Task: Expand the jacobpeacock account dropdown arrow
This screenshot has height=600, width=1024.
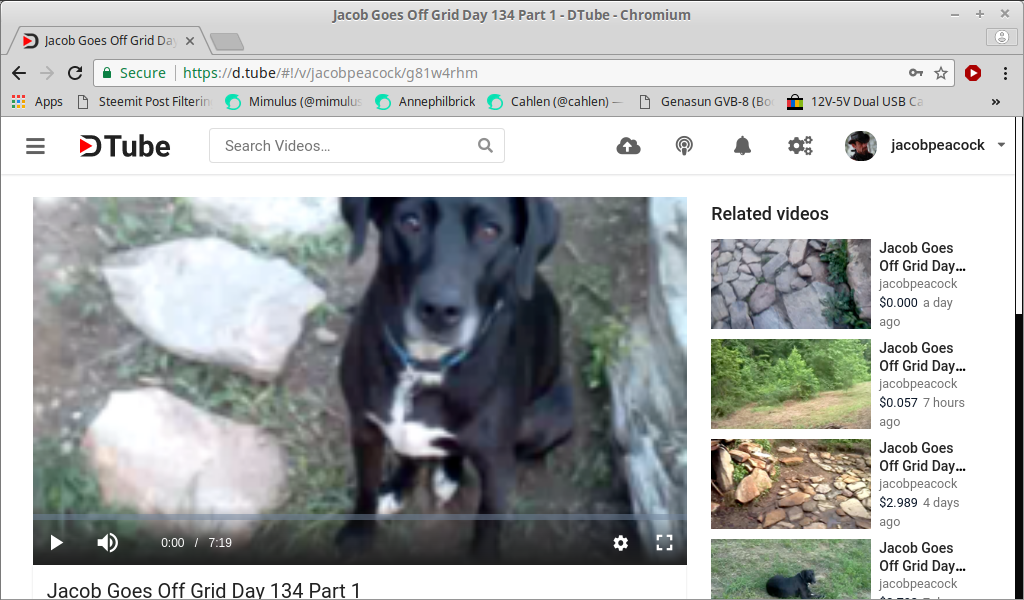Action: click(1001, 146)
